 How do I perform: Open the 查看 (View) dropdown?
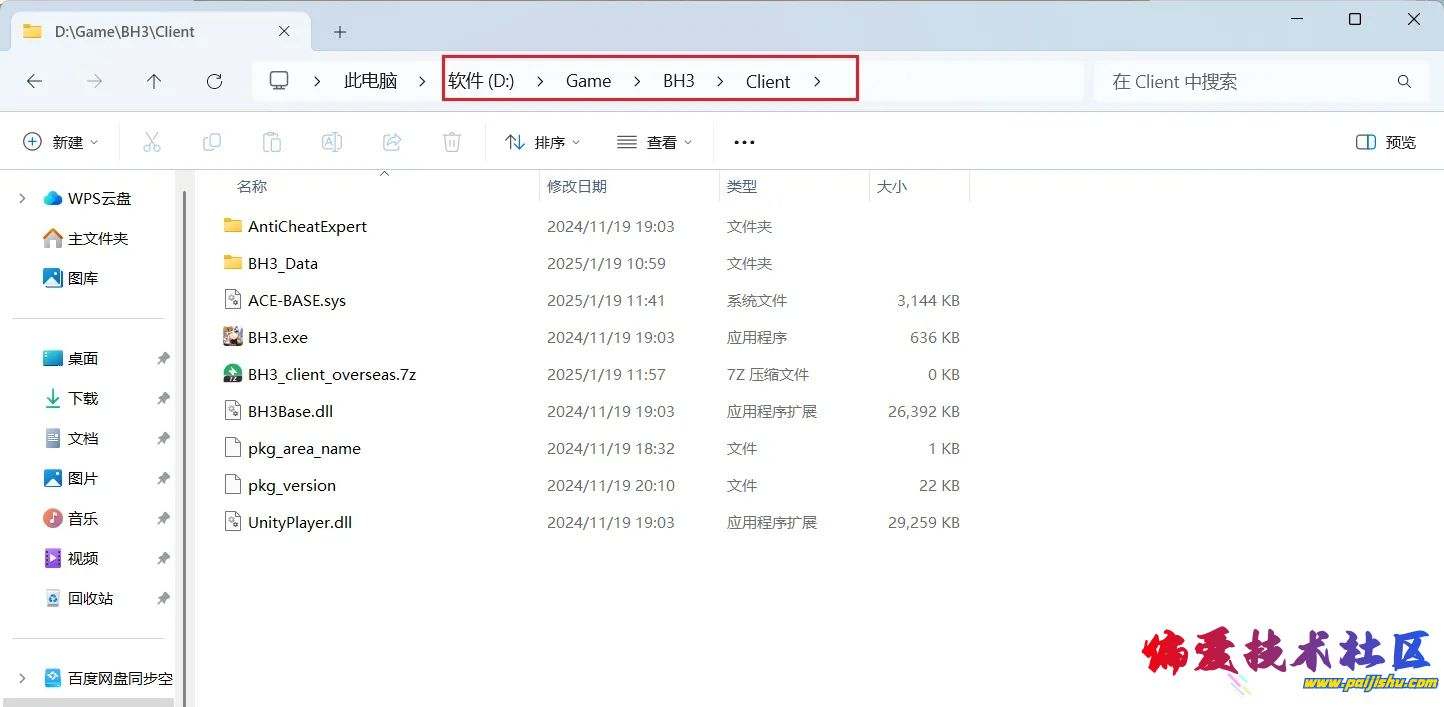point(655,142)
